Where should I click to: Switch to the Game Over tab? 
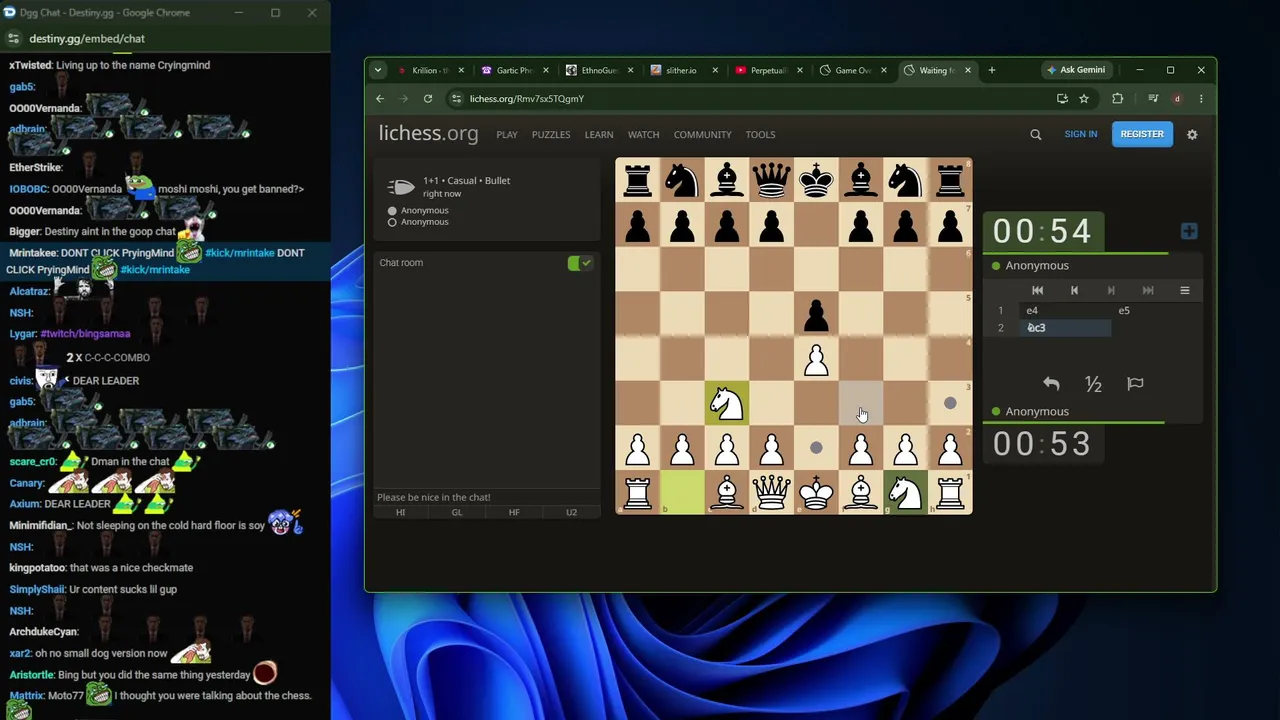tap(852, 70)
